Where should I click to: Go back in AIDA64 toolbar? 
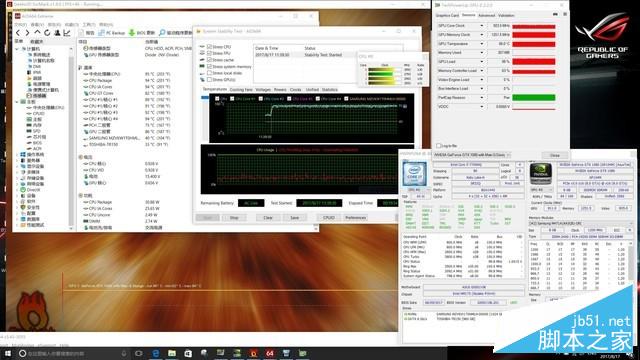[x=18, y=33]
